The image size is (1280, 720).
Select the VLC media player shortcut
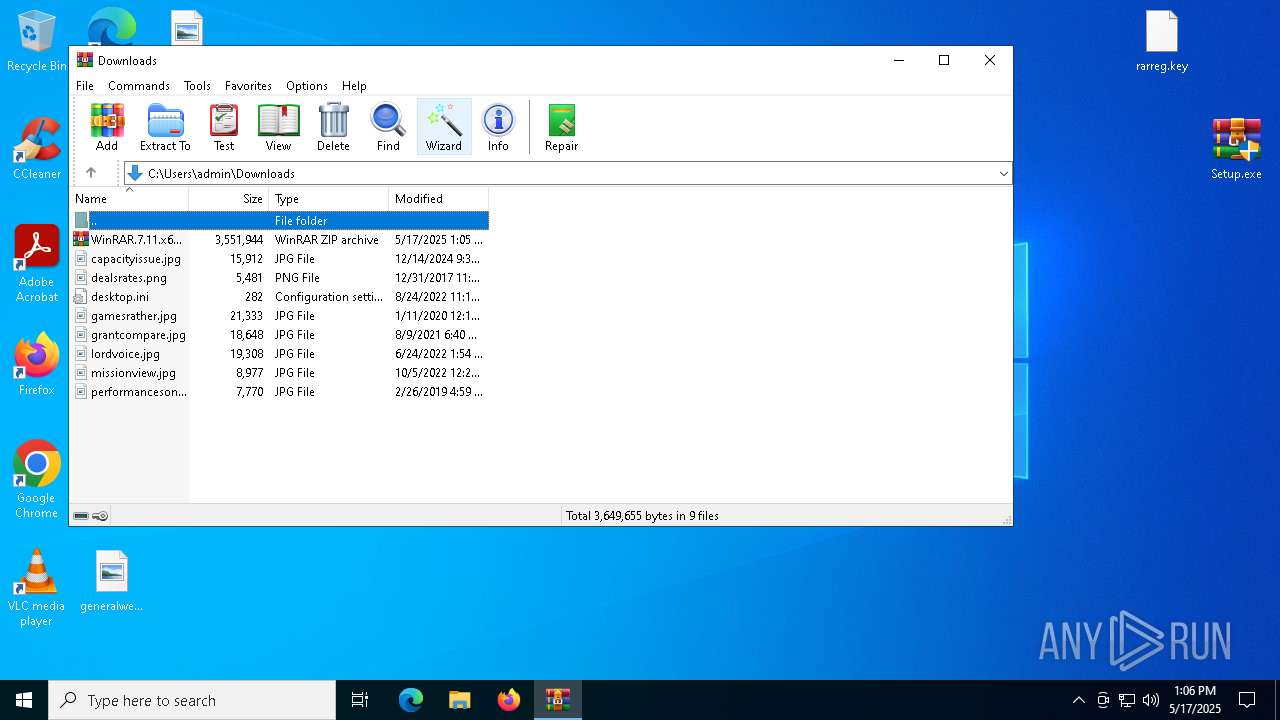pos(37,588)
